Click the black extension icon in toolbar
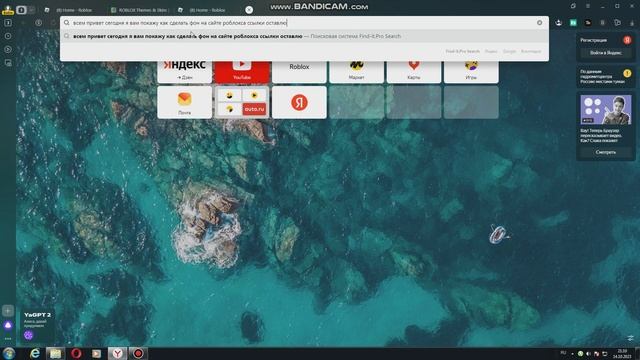Image resolution: width=640 pixels, height=360 pixels. [588, 23]
